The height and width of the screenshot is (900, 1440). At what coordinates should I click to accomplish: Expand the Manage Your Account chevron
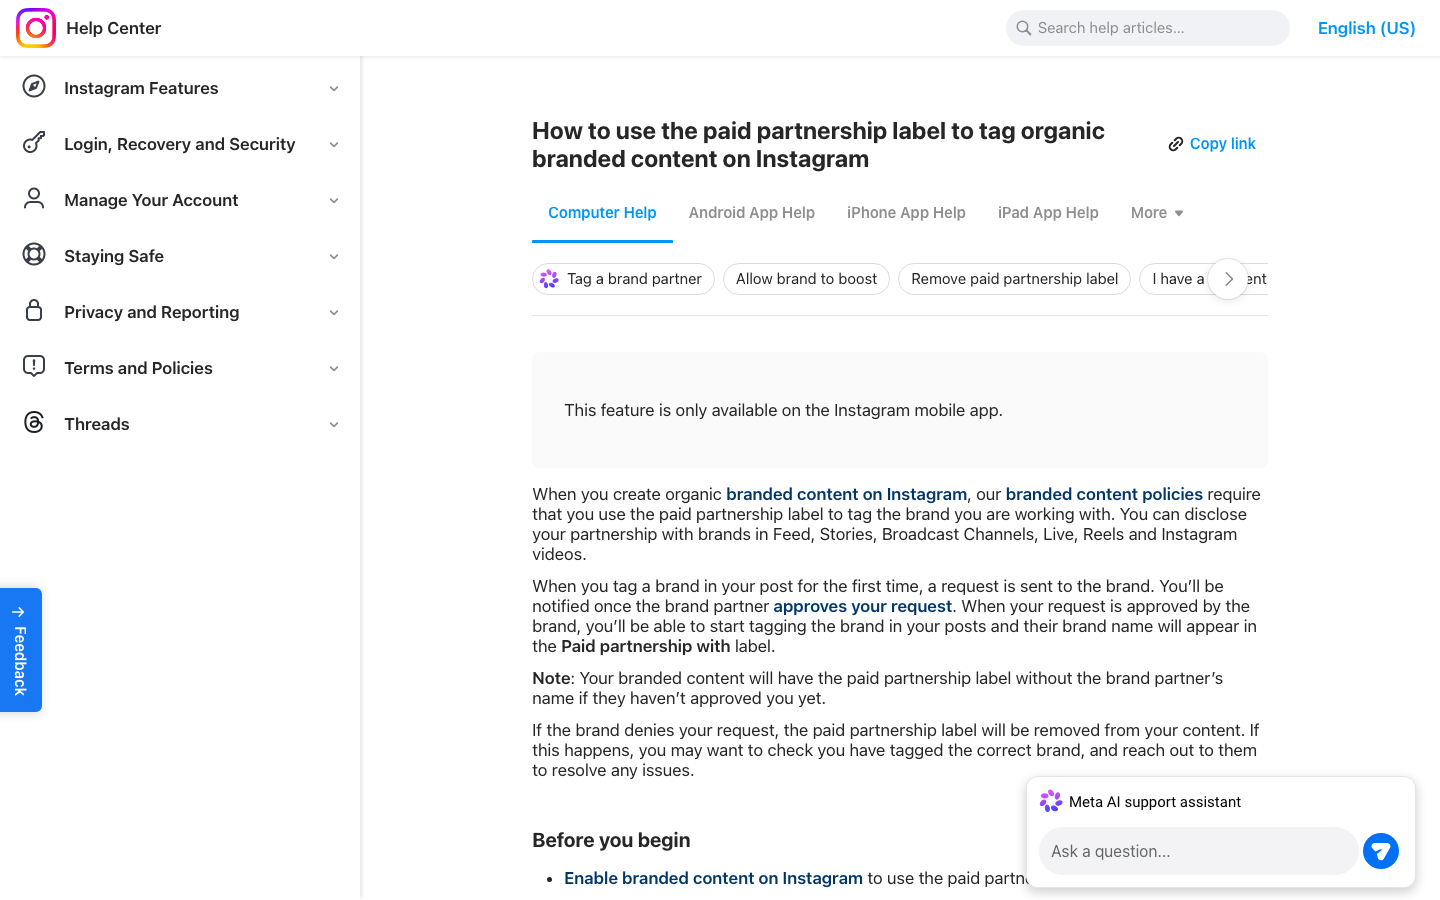334,200
